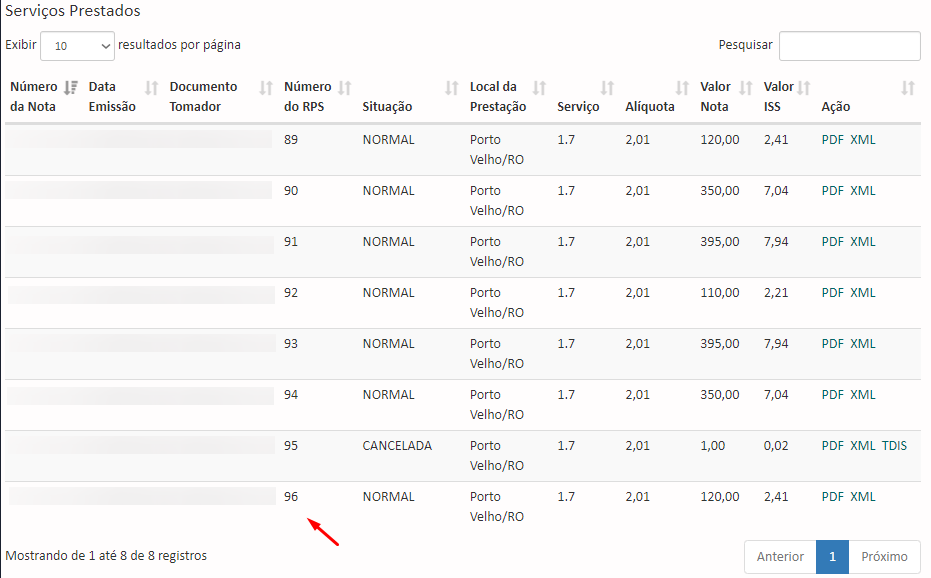The width and height of the screenshot is (931, 578).
Task: Click Serviços Prestados heading
Action: [73, 11]
